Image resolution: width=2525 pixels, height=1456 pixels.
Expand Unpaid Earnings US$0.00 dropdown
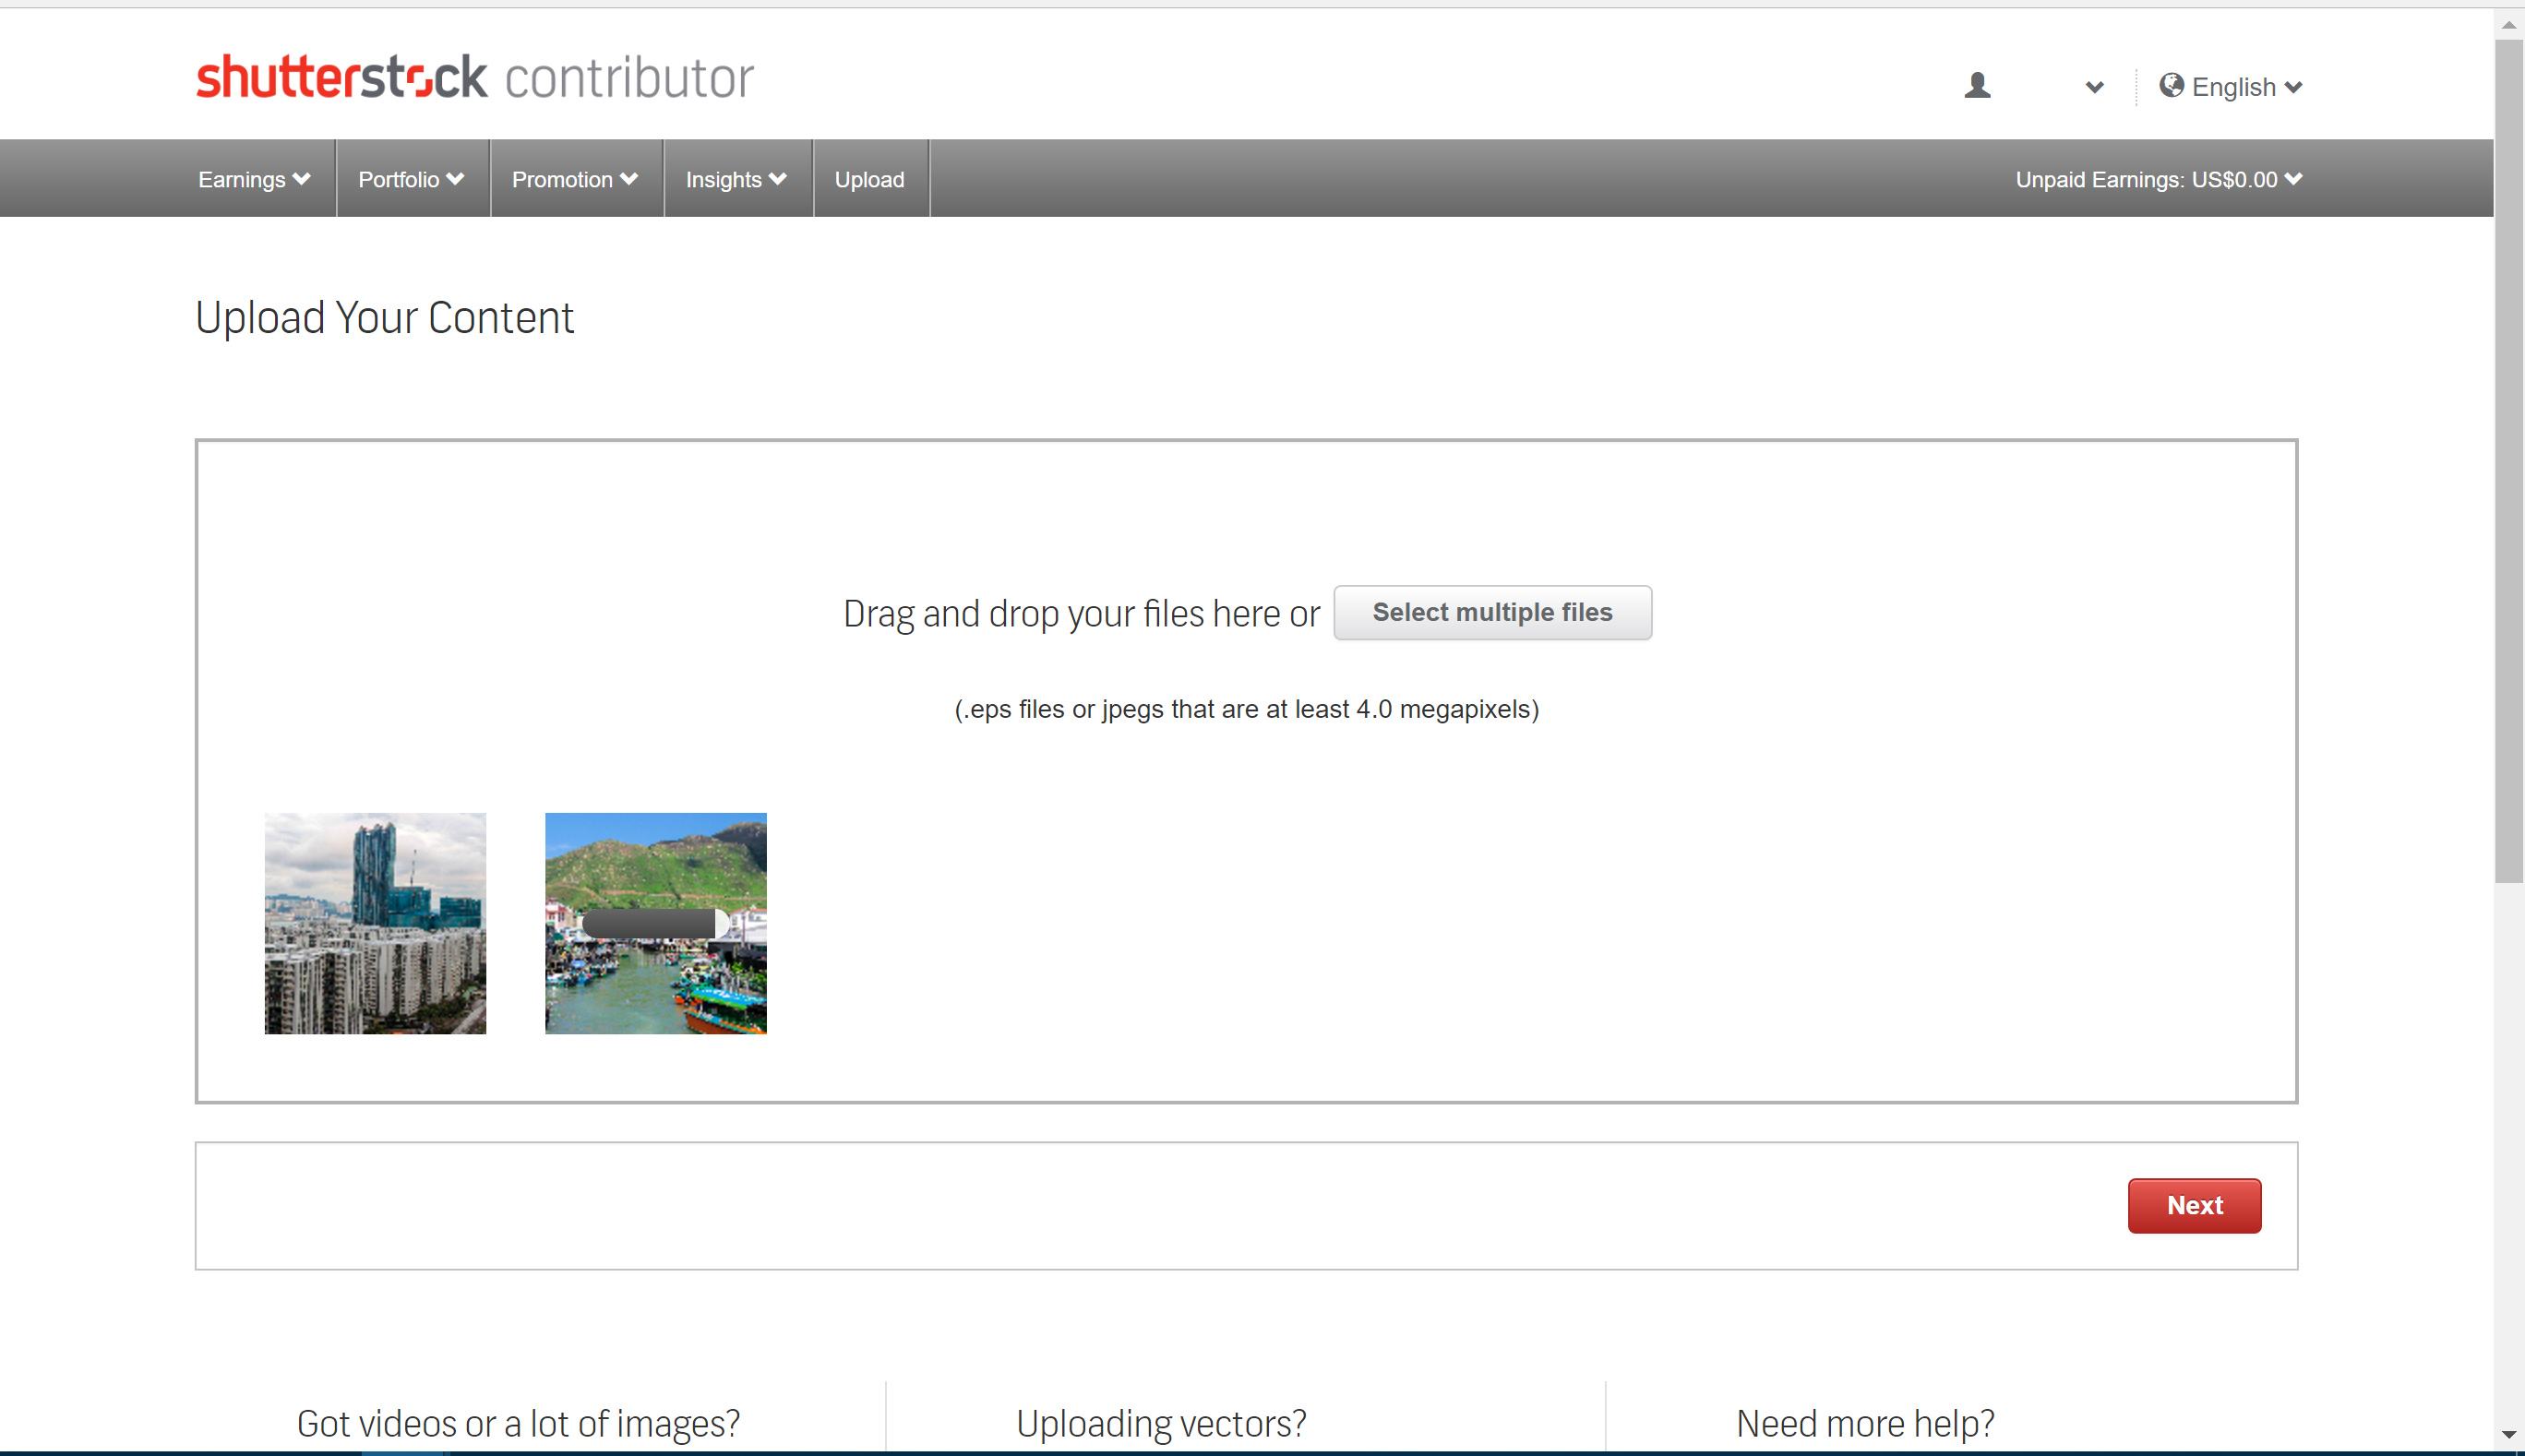(2158, 179)
